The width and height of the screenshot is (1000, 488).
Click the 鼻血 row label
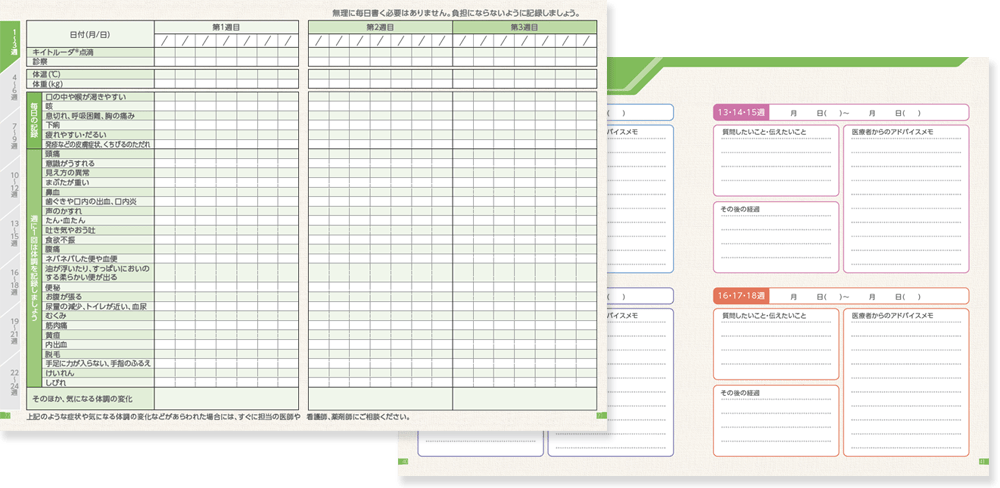(x=98, y=192)
